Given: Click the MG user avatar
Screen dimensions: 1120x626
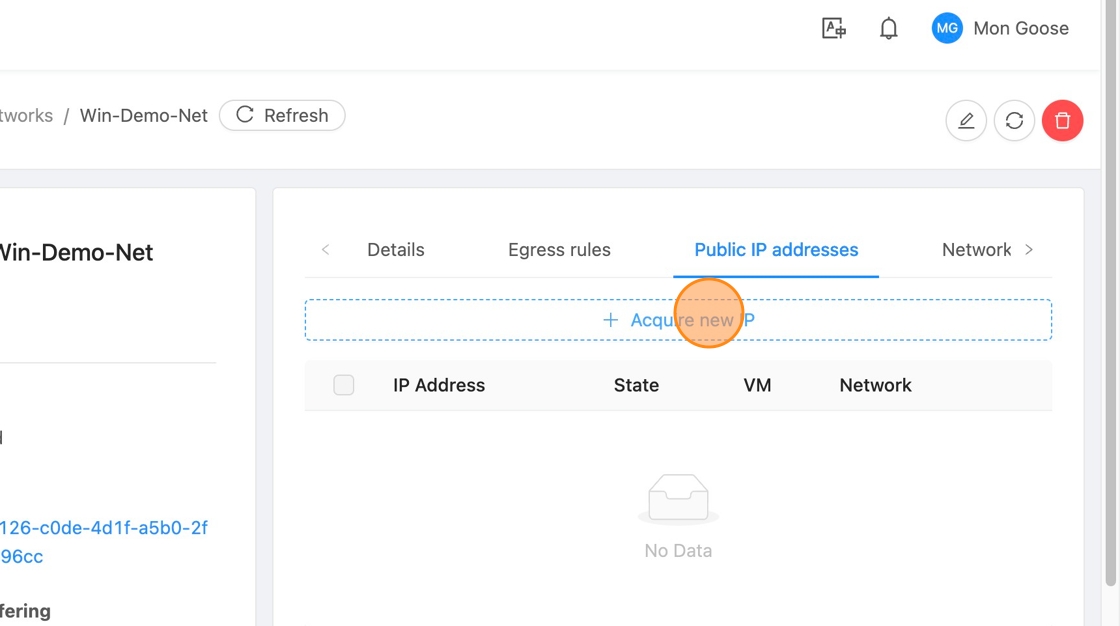Looking at the screenshot, I should [x=946, y=29].
